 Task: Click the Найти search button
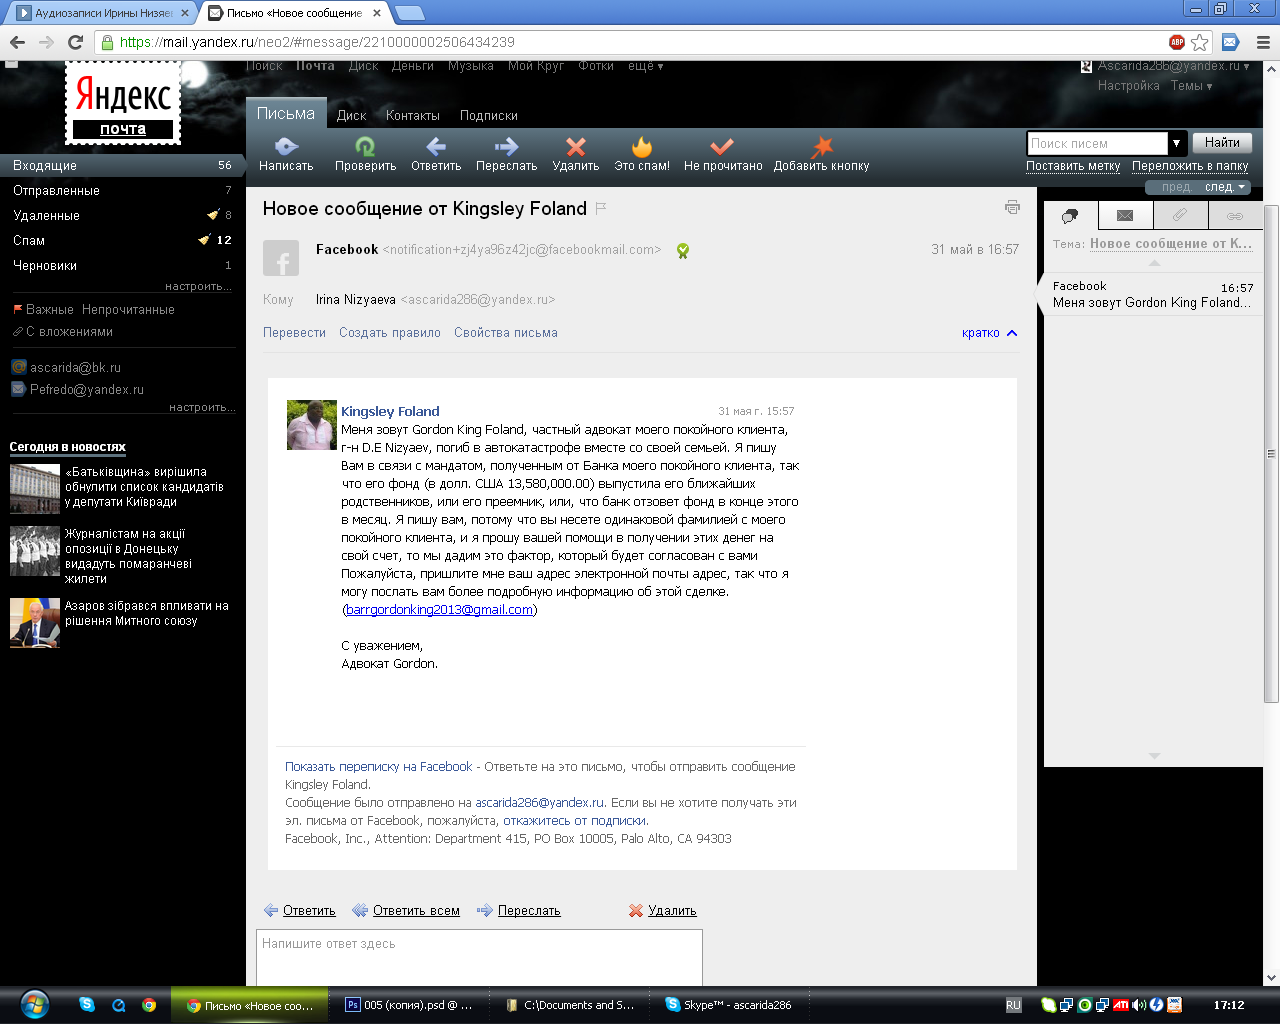1222,143
